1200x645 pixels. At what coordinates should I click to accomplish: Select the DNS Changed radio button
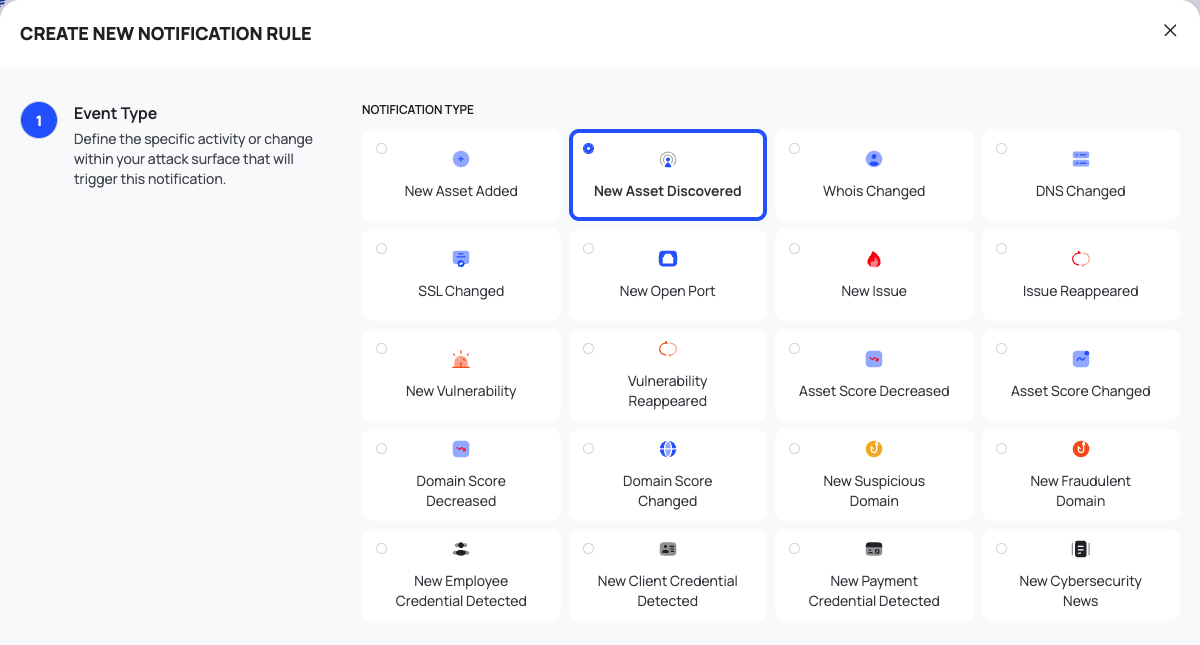pyautogui.click(x=1002, y=149)
